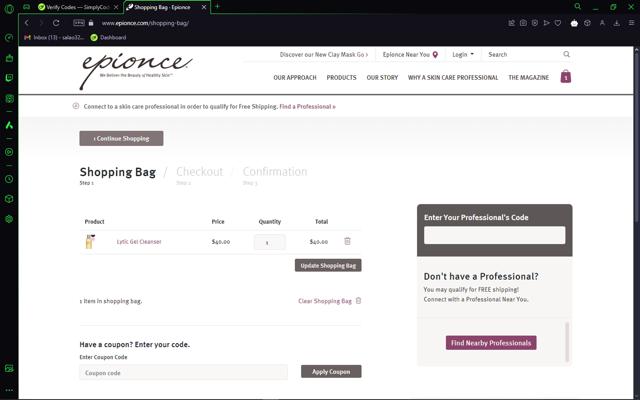
Task: Toggle the VPN badge in address bar
Action: (79, 23)
